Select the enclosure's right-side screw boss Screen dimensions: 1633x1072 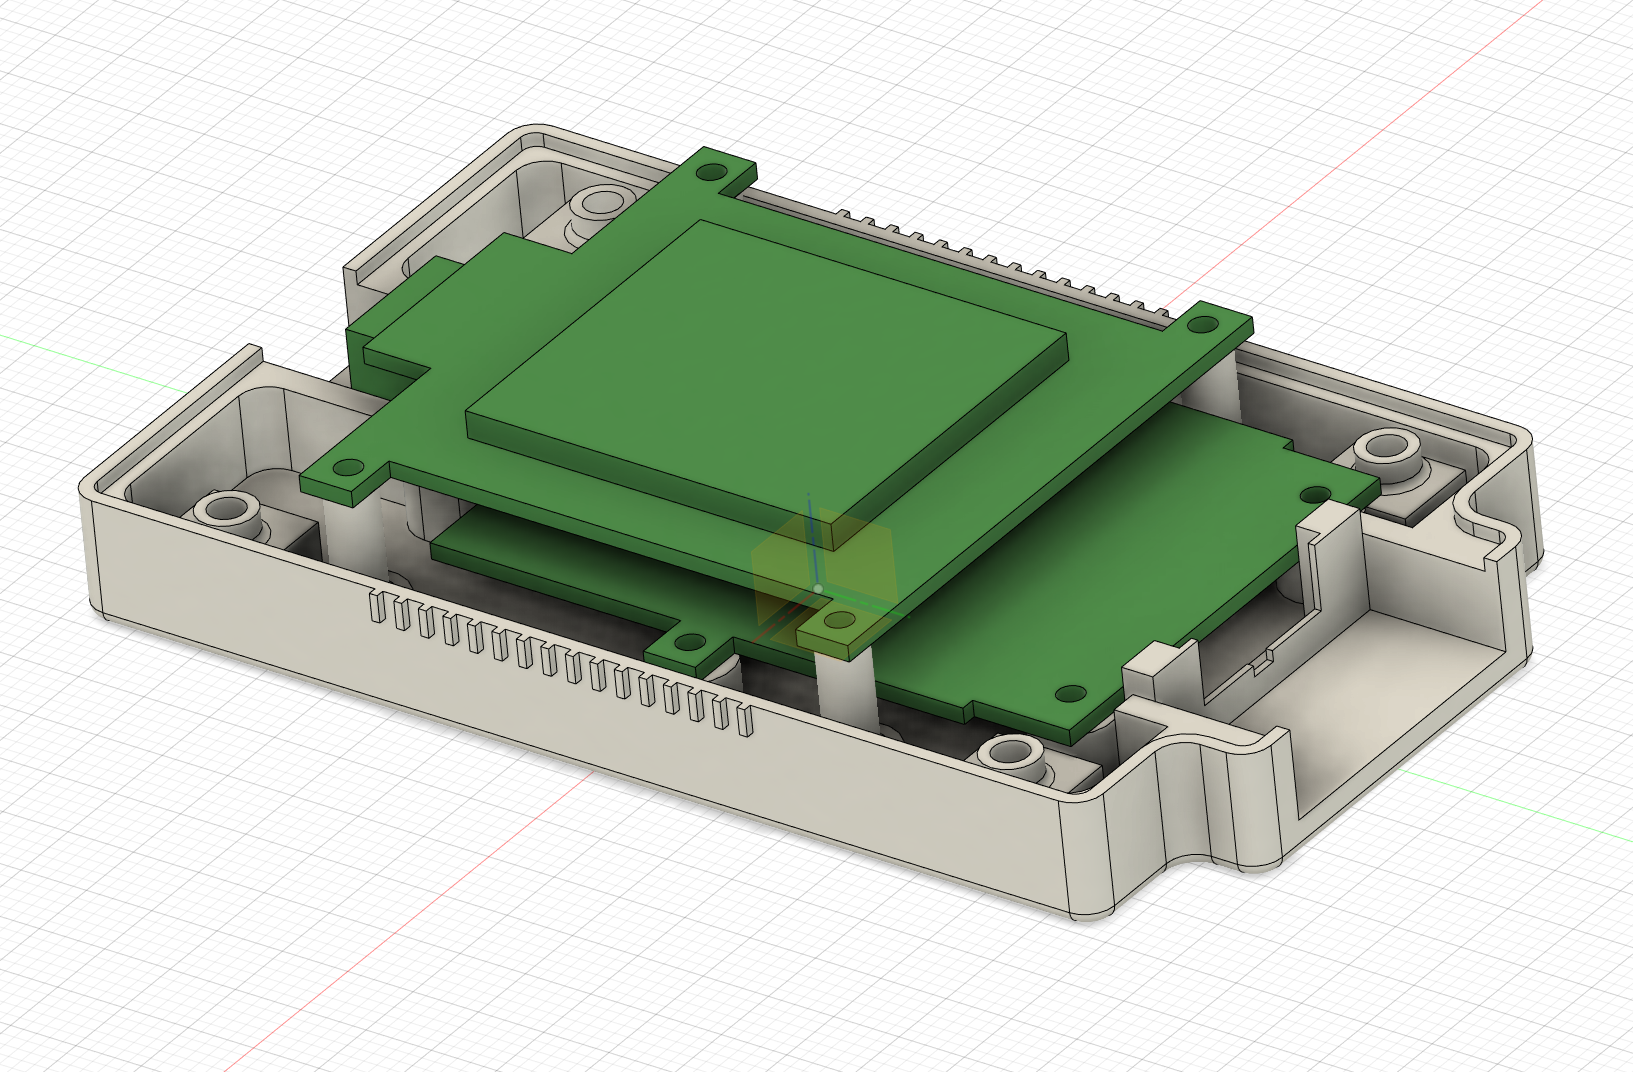click(x=1386, y=447)
